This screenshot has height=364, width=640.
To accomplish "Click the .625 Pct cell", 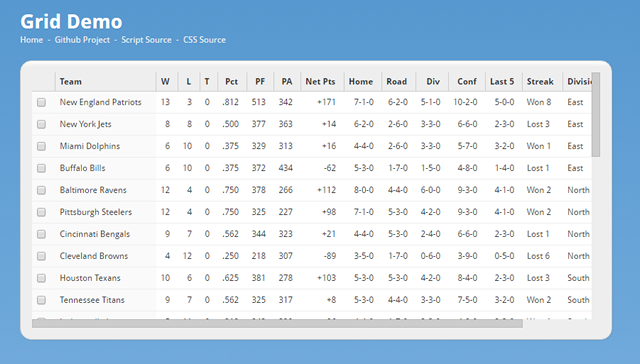I will [x=231, y=279].
